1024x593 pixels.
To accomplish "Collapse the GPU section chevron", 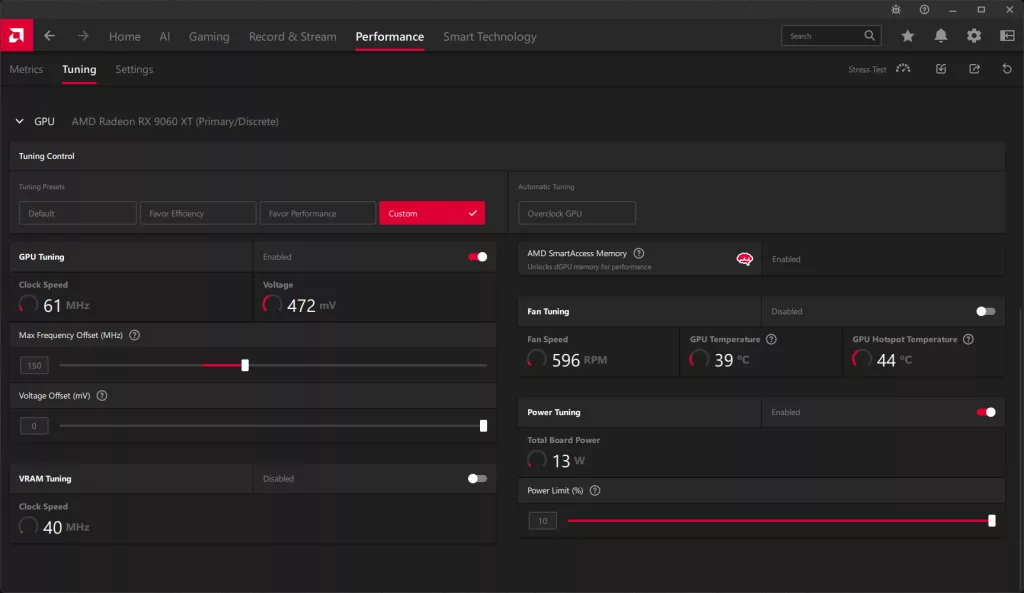I will tap(20, 121).
